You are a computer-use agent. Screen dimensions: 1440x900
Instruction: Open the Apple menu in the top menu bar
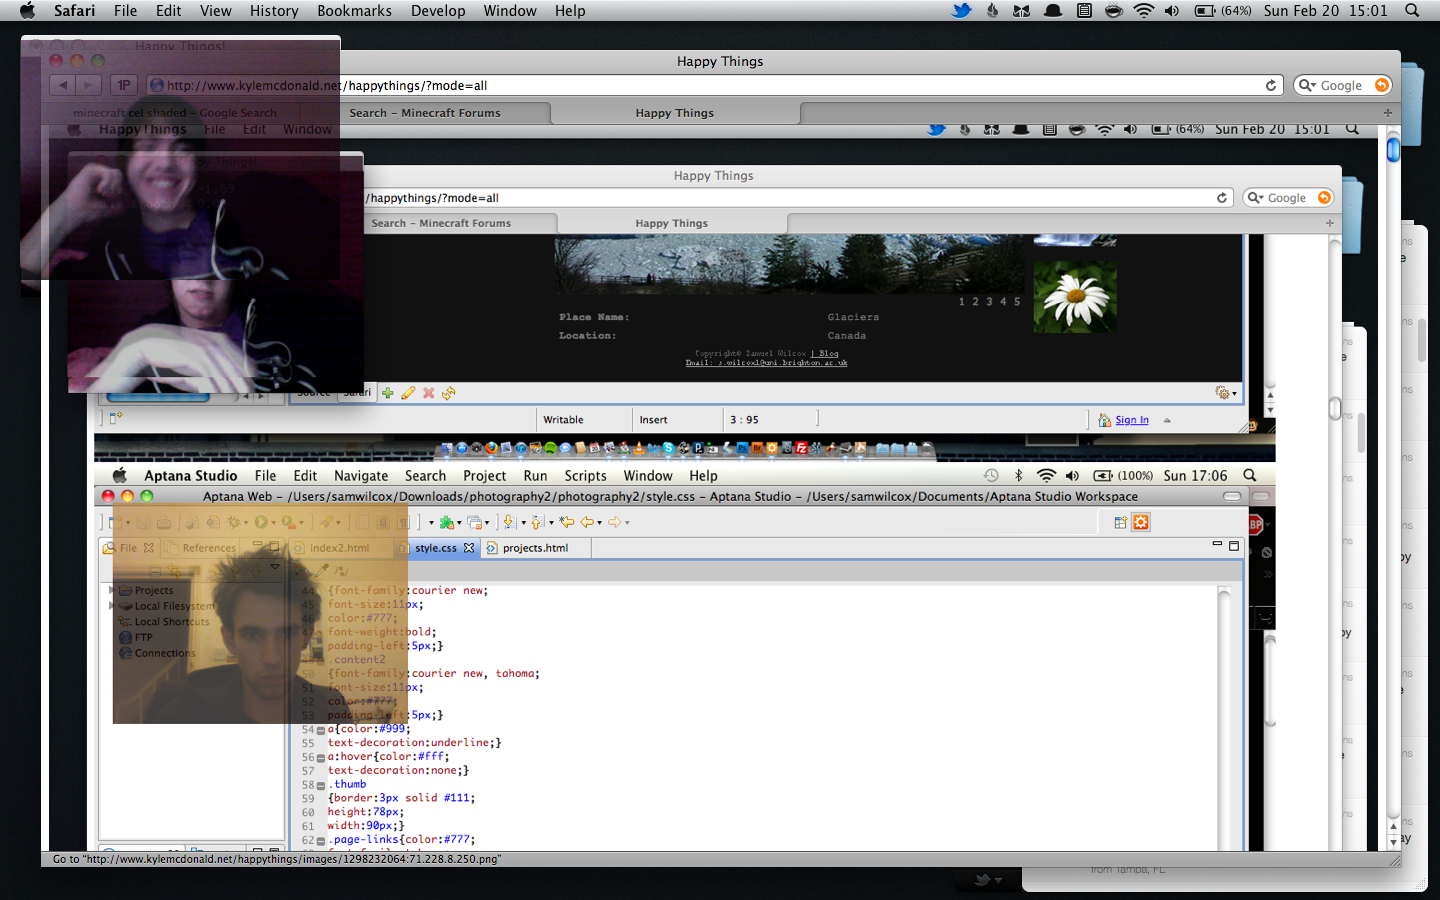27,11
